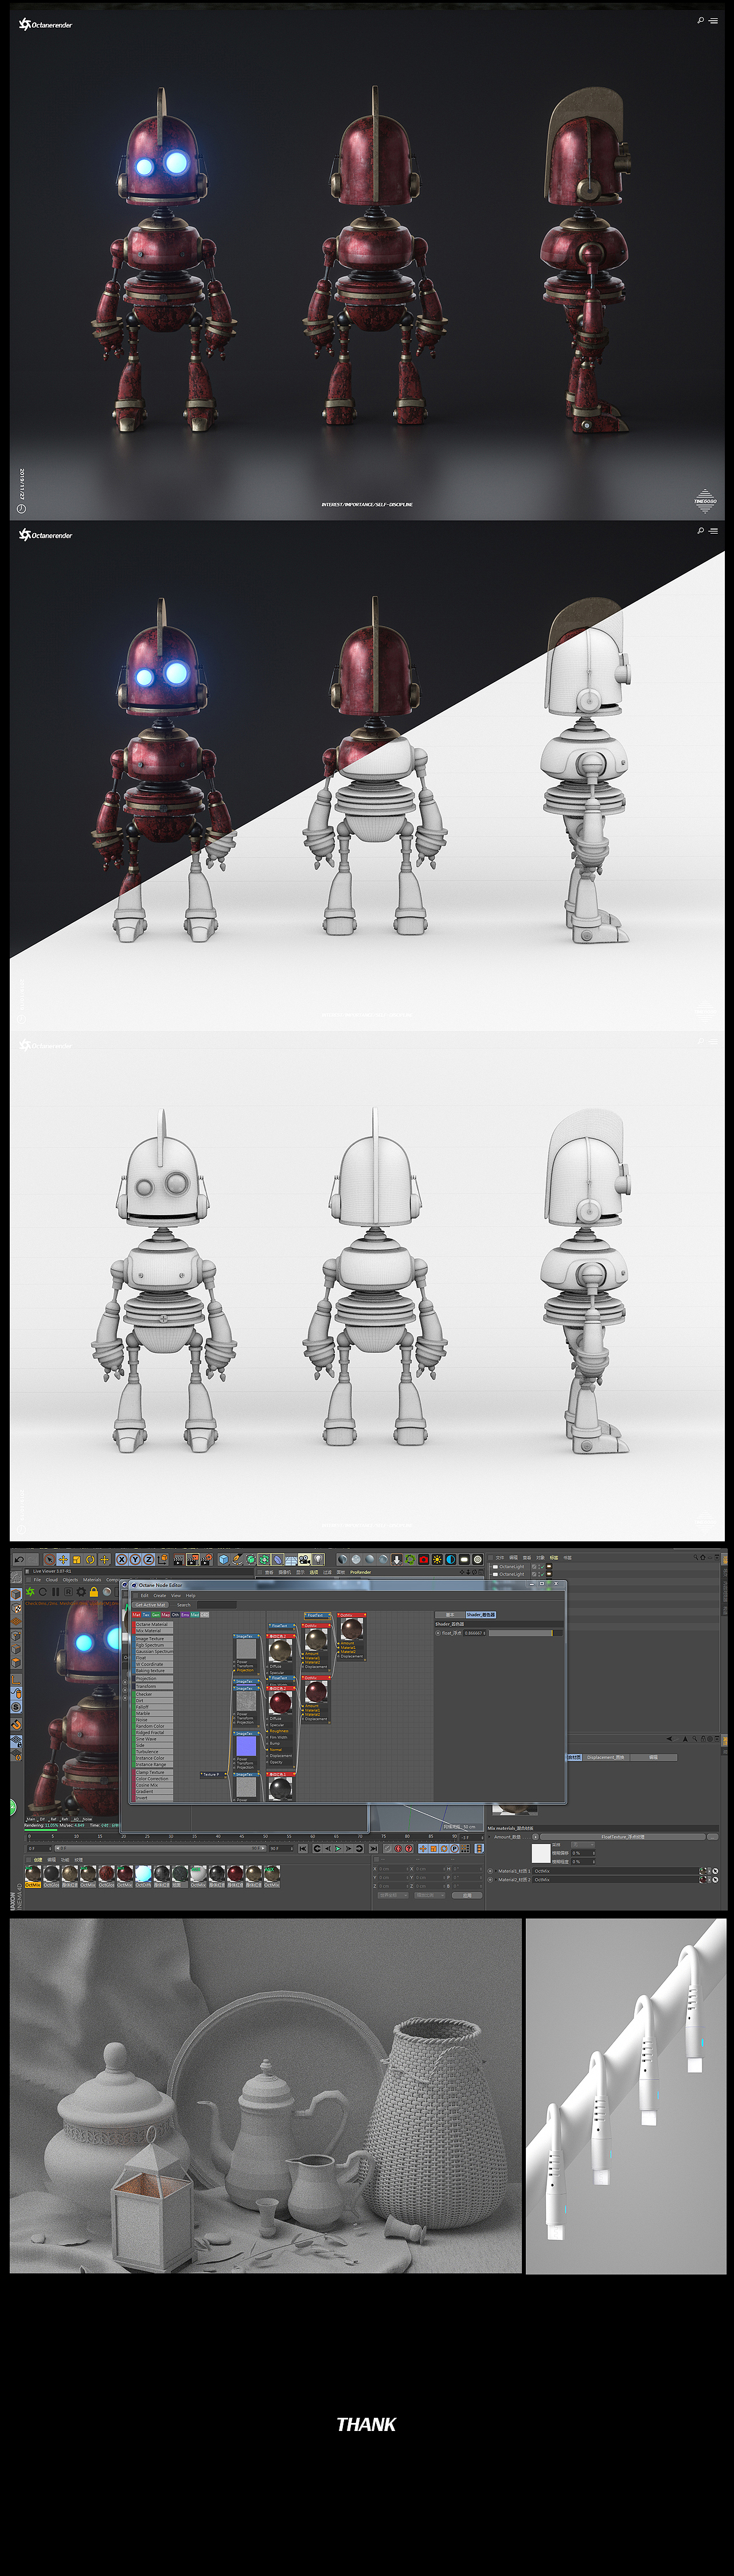Screen dimensions: 734x2576
Task: Click Octanerender logo at page top left
Action: (45, 24)
